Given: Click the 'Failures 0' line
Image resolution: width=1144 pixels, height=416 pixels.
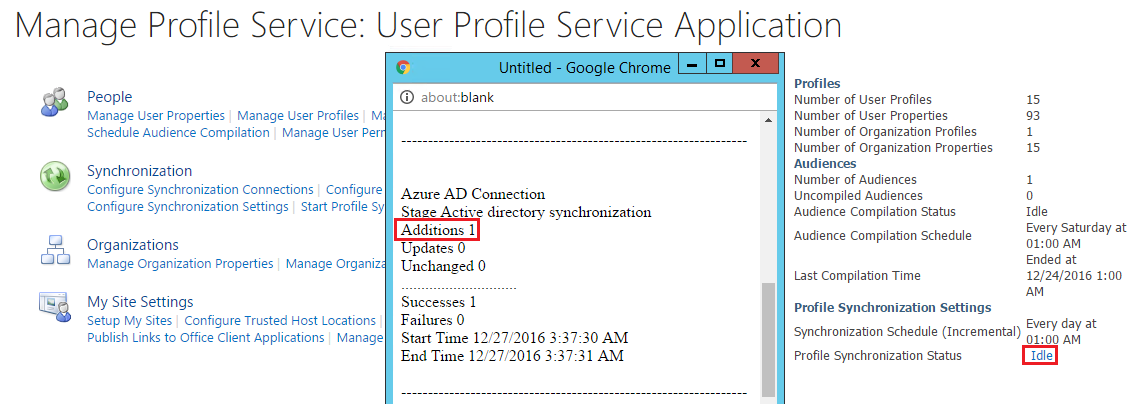Looking at the screenshot, I should pos(433,320).
